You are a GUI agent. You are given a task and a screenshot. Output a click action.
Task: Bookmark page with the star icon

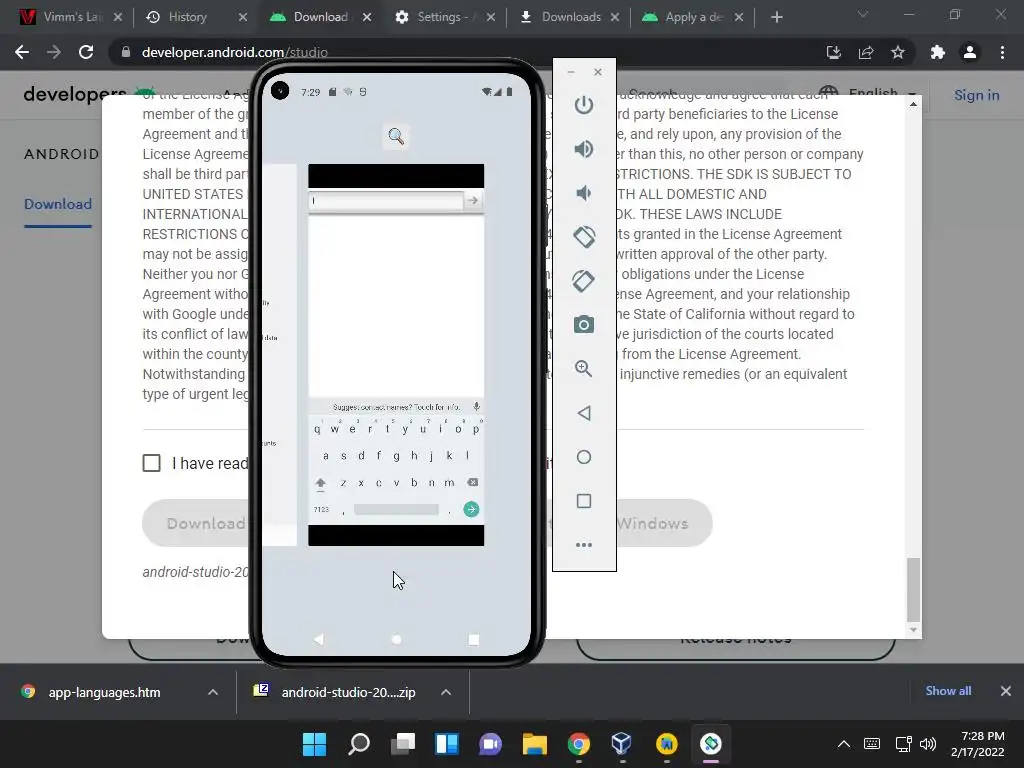click(898, 52)
